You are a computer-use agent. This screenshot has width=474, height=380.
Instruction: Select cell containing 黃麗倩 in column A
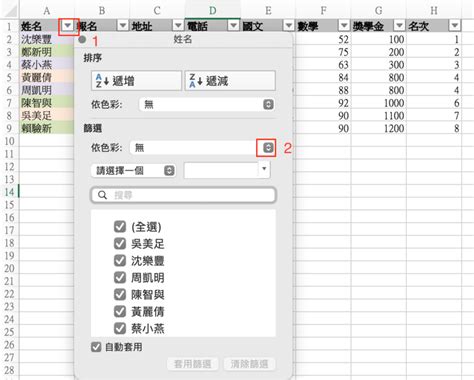coord(47,77)
